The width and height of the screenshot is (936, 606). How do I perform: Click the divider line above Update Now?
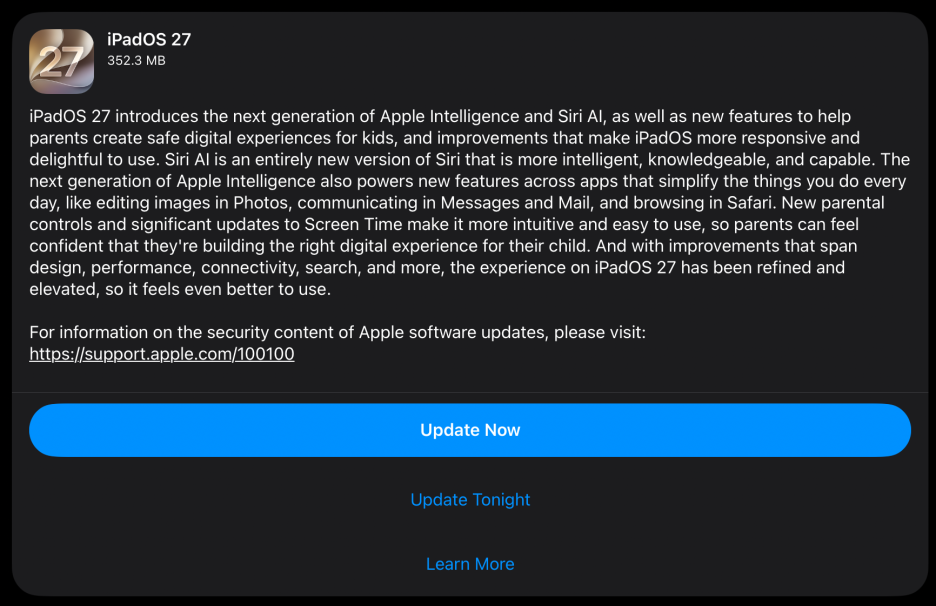click(x=470, y=392)
